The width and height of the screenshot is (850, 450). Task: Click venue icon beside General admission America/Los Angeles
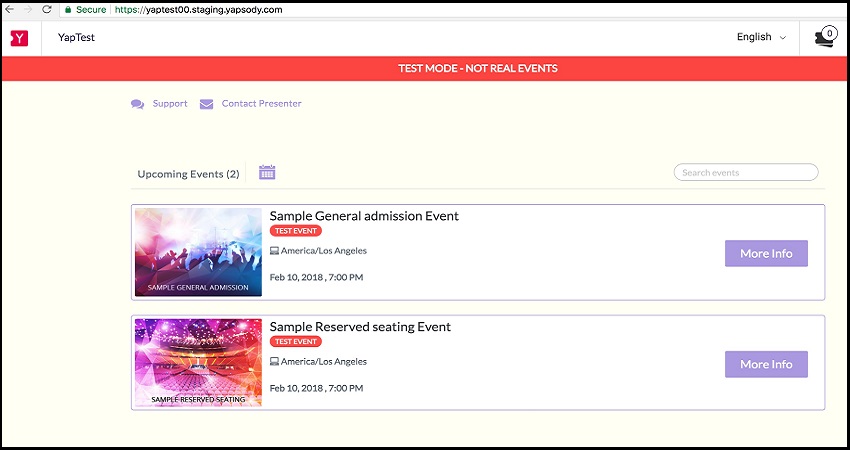(x=274, y=251)
